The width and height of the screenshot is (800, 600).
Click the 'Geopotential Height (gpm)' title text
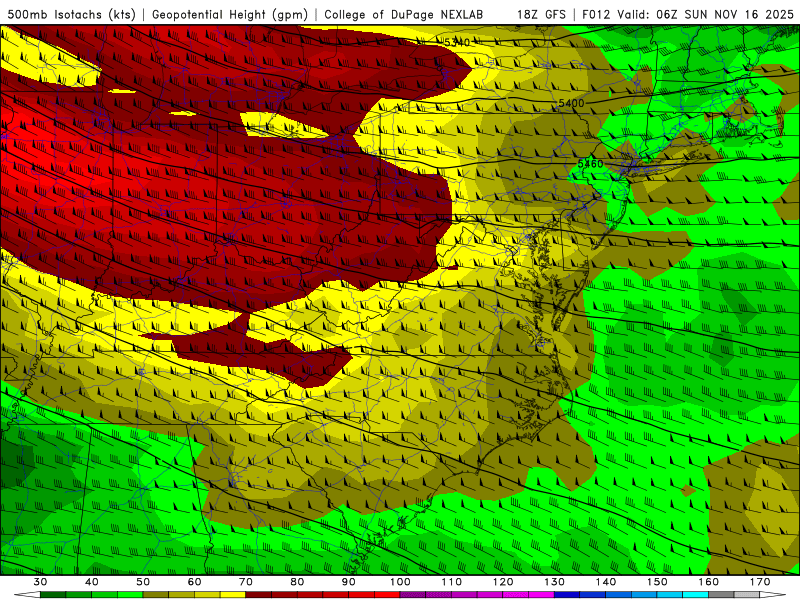[230, 14]
